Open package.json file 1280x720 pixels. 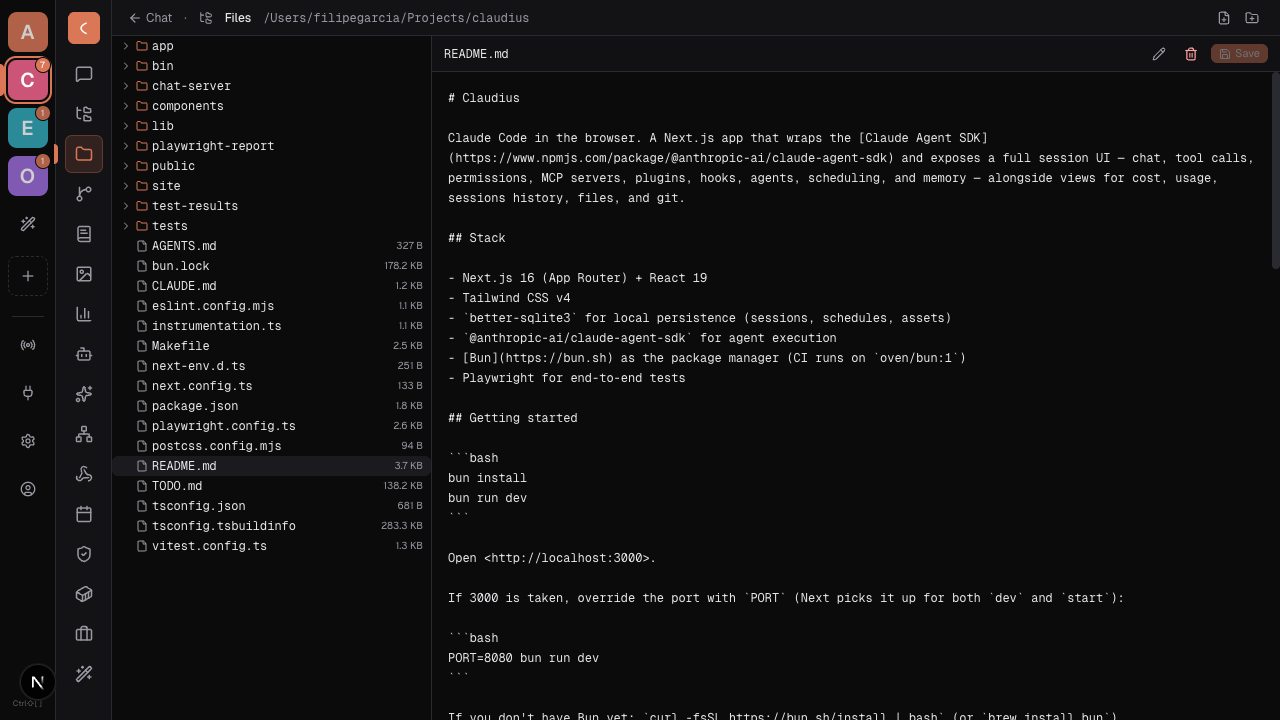point(272,406)
